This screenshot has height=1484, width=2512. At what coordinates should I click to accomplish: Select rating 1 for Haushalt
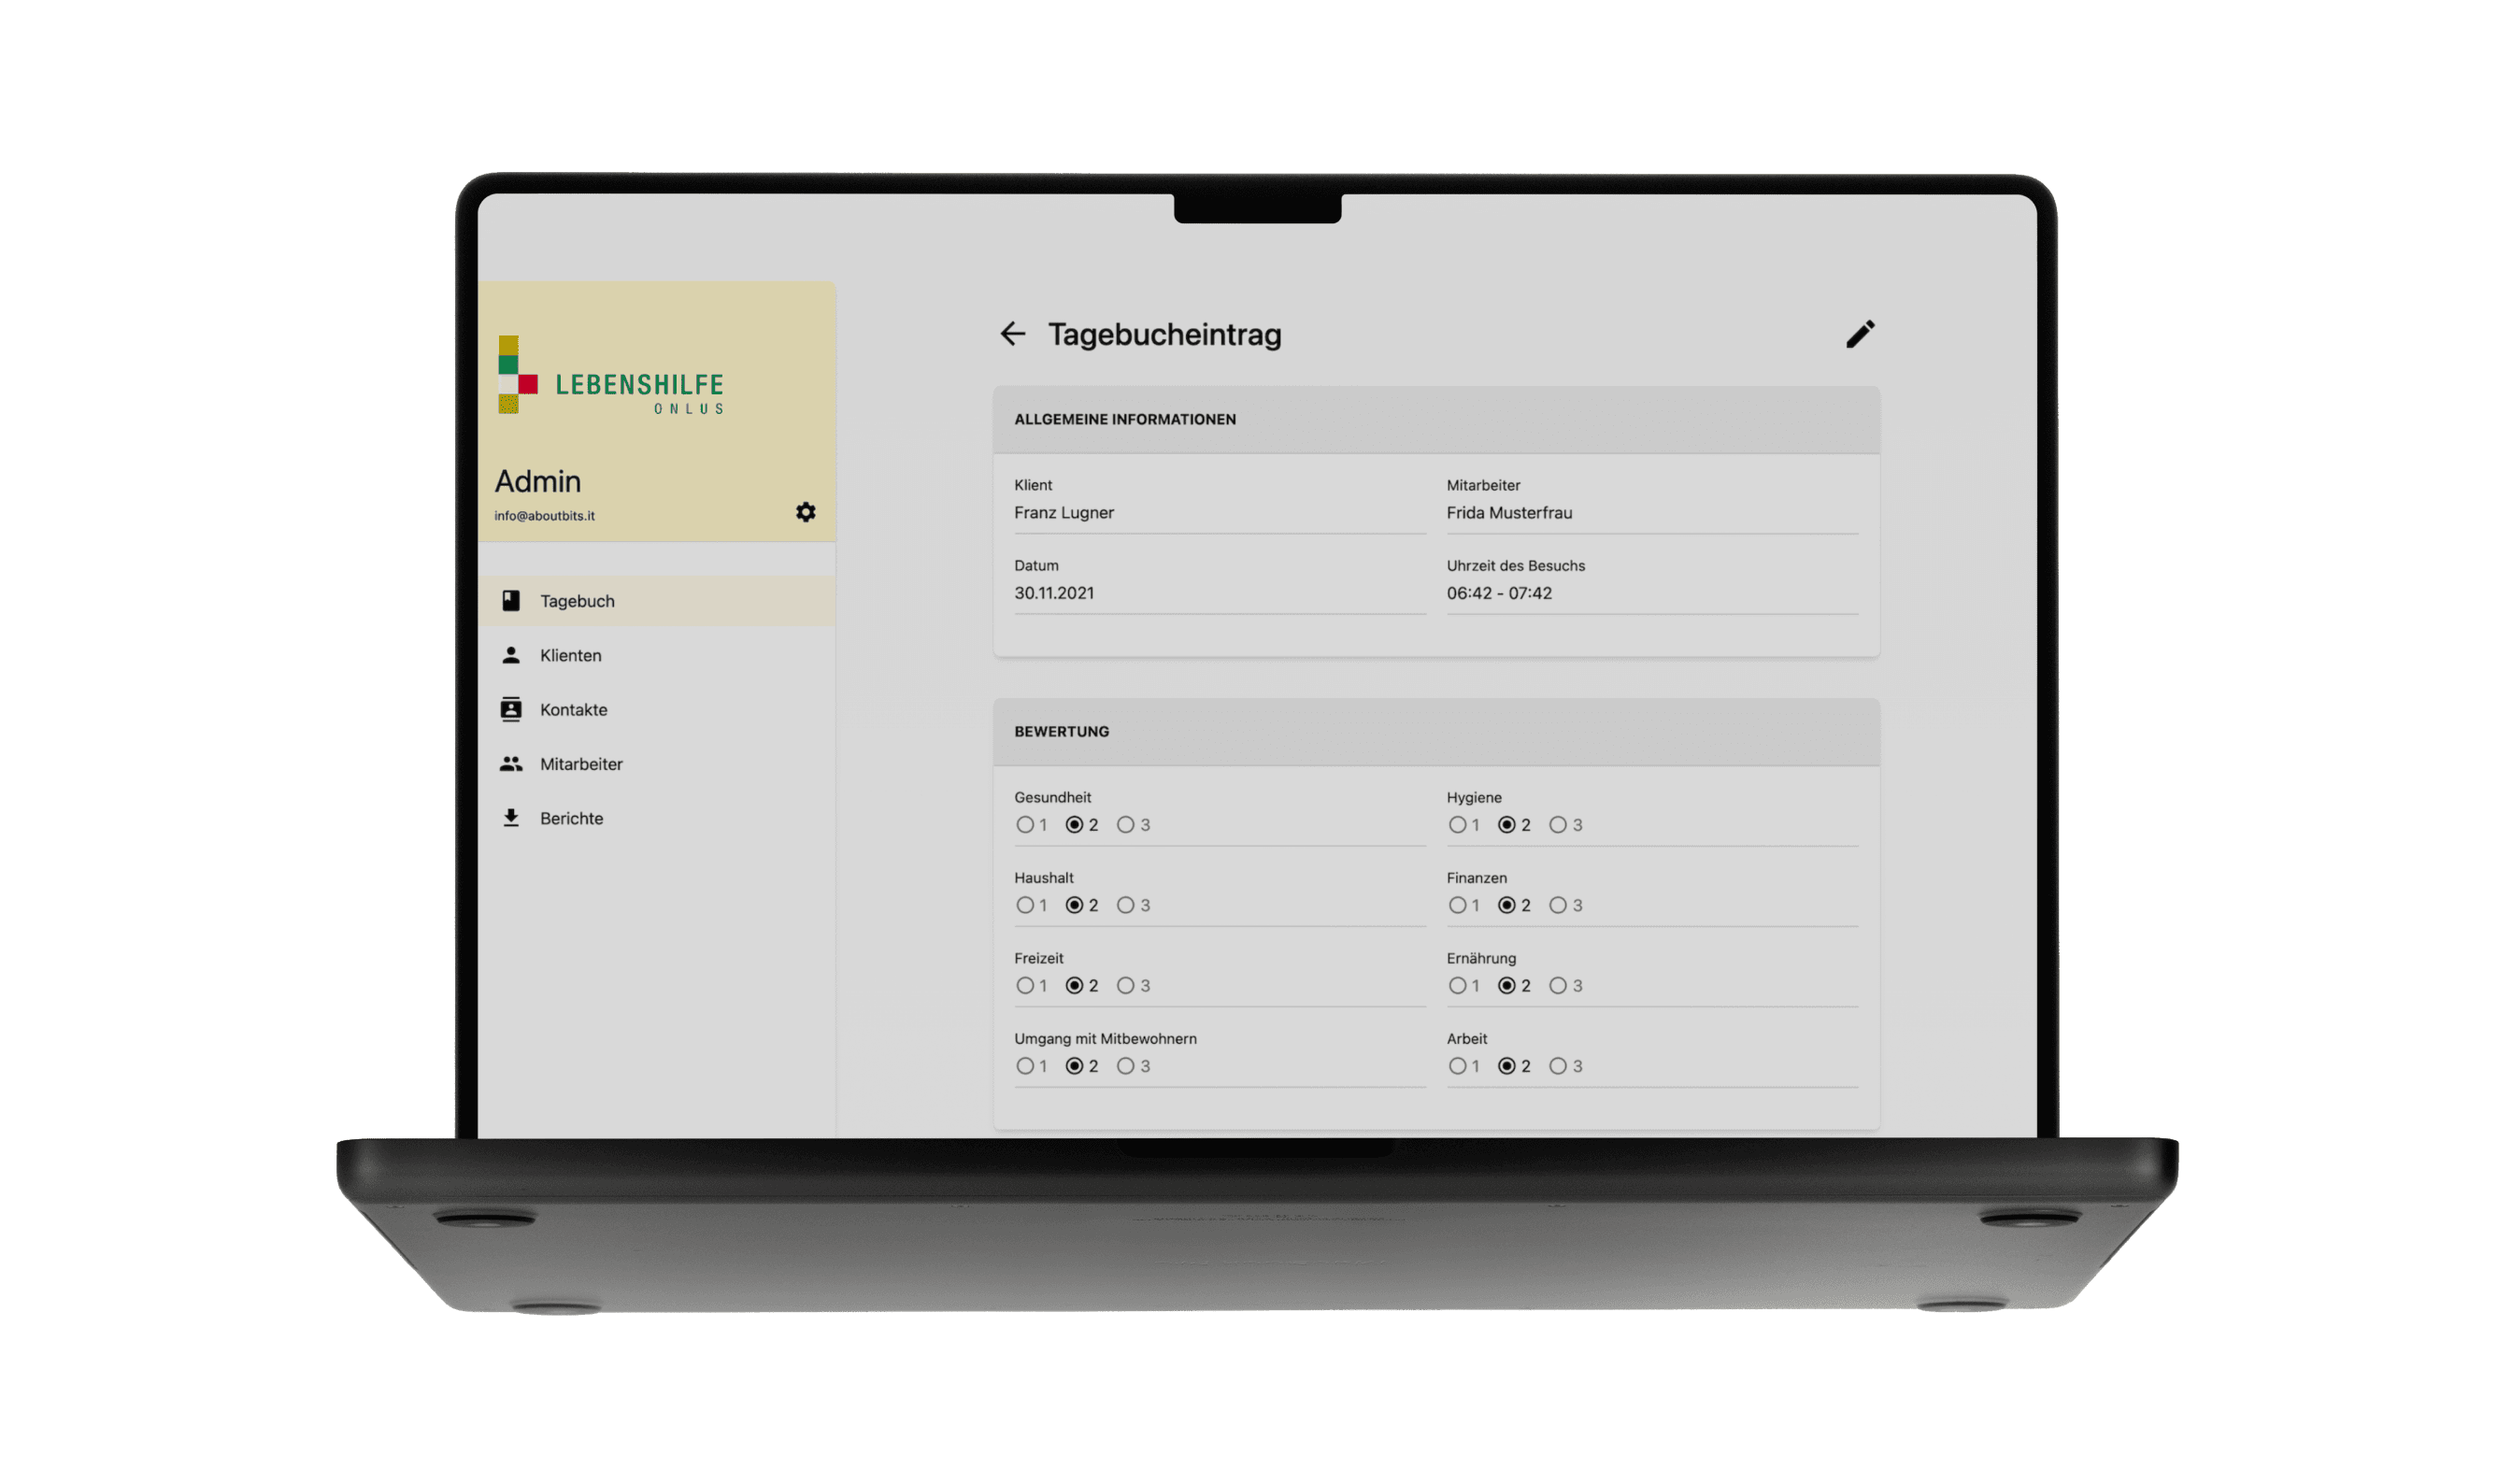tap(1025, 905)
